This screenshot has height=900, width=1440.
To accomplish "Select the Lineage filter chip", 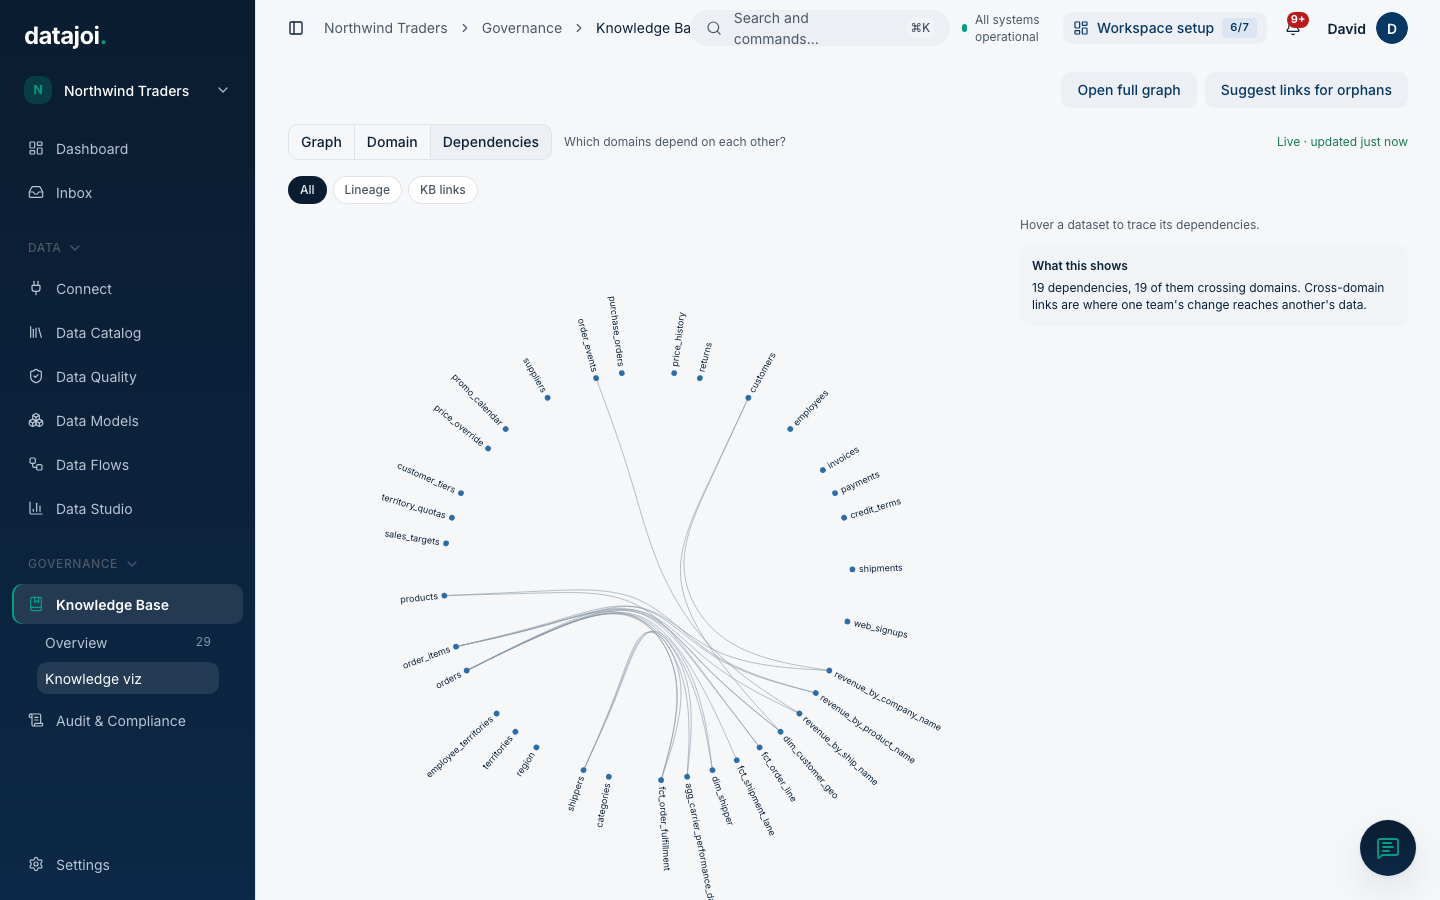I will pyautogui.click(x=367, y=190).
